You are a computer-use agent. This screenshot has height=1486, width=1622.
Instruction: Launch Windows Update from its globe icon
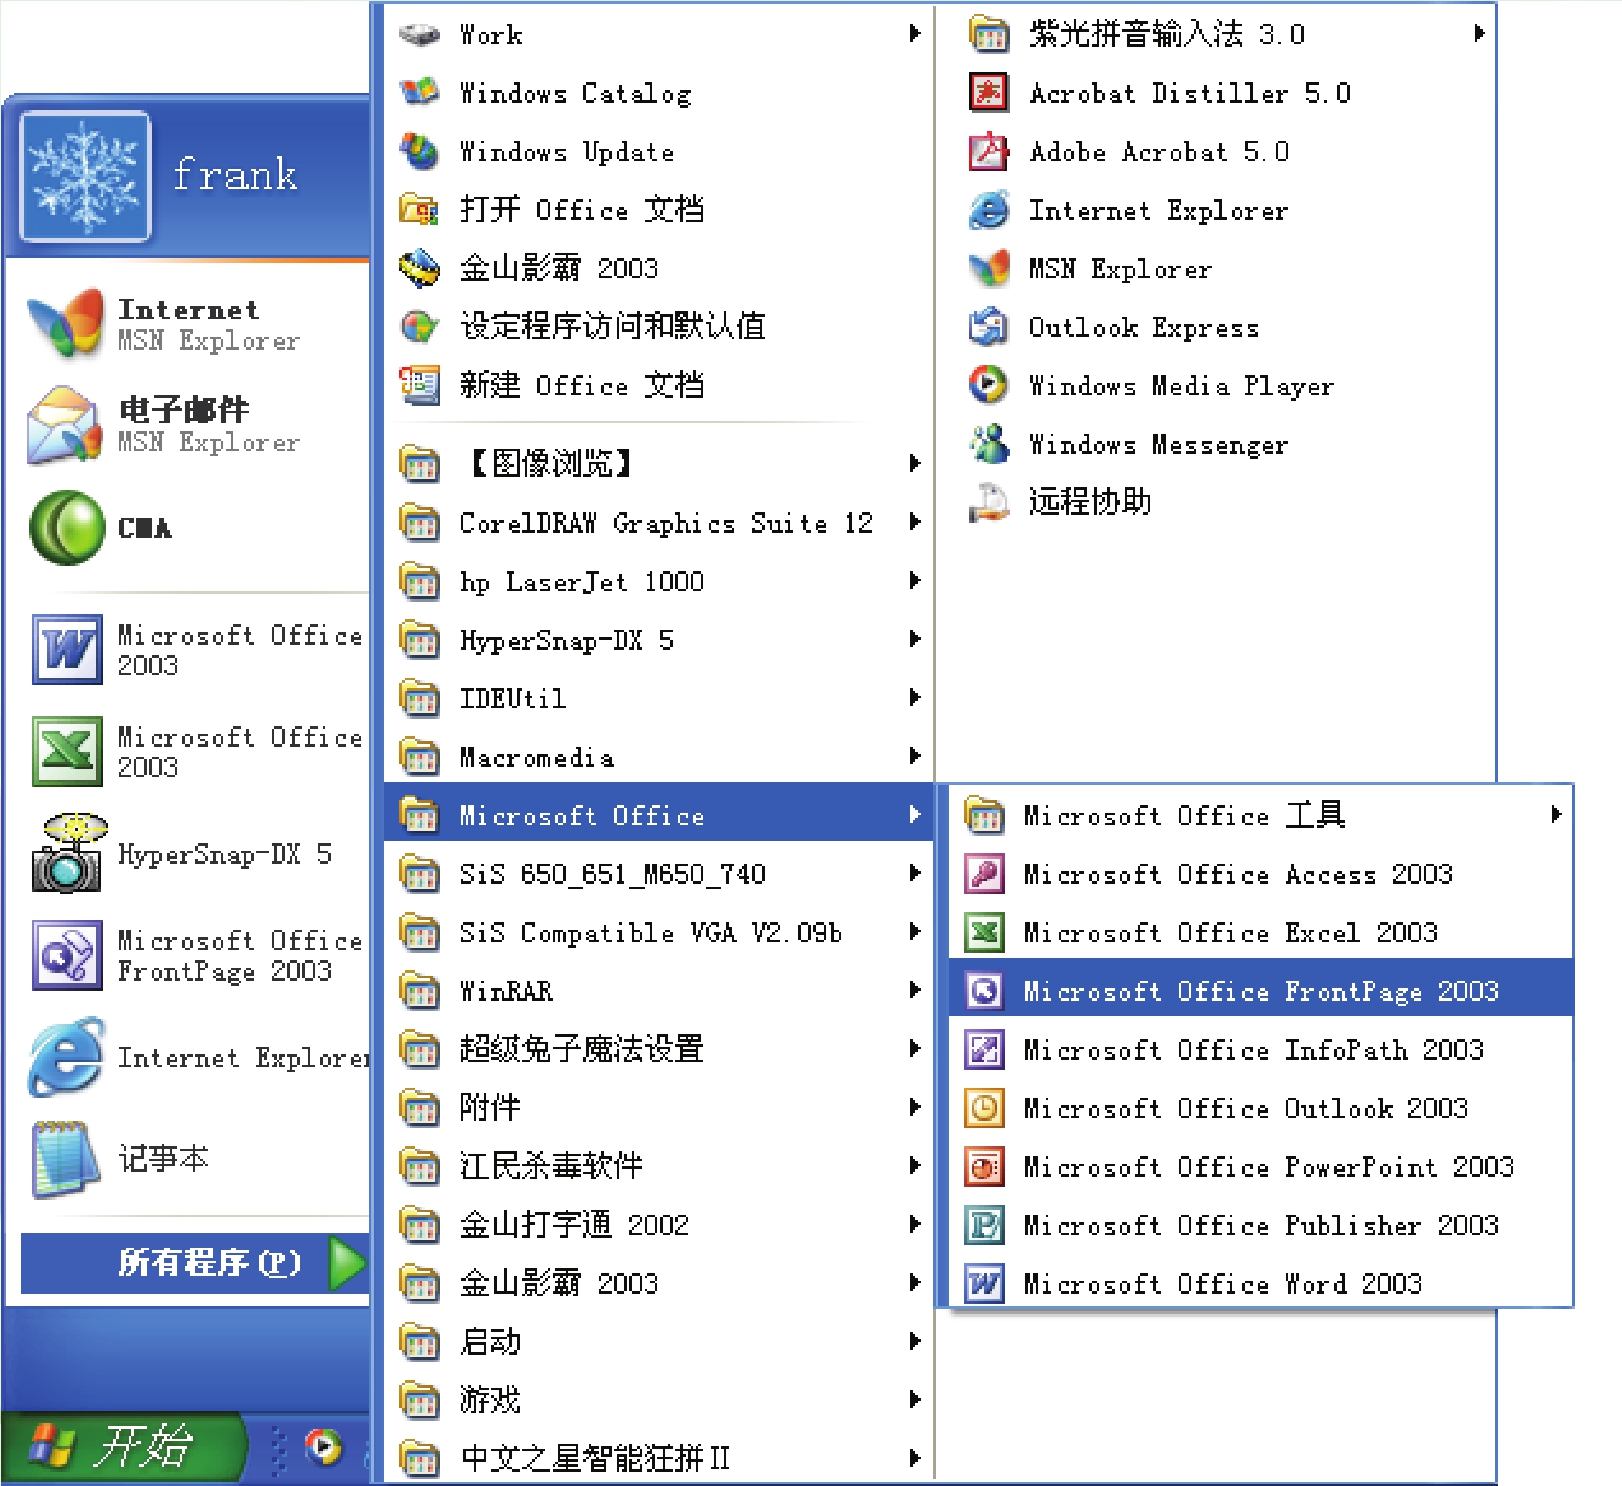pos(419,151)
